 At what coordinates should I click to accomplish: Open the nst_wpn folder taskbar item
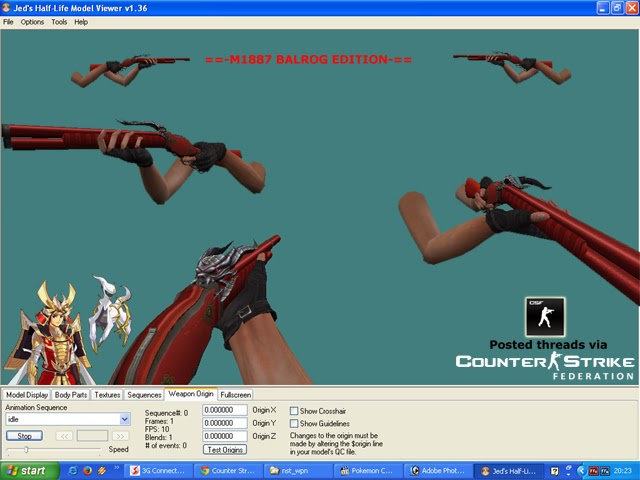click(298, 471)
